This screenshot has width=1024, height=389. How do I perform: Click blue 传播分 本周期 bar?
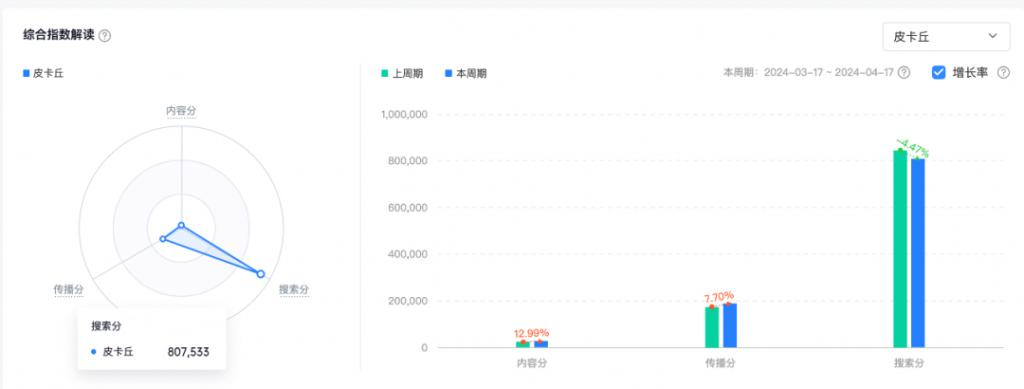point(729,325)
